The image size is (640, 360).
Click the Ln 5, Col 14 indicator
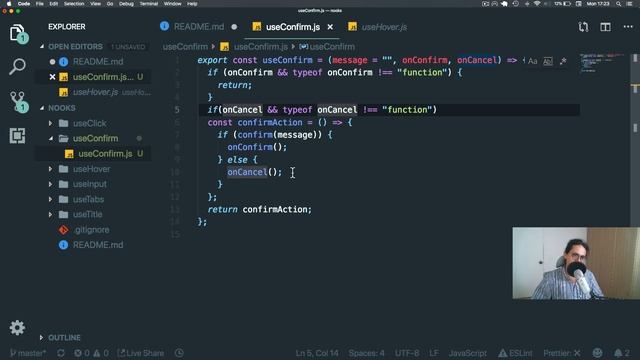point(317,353)
